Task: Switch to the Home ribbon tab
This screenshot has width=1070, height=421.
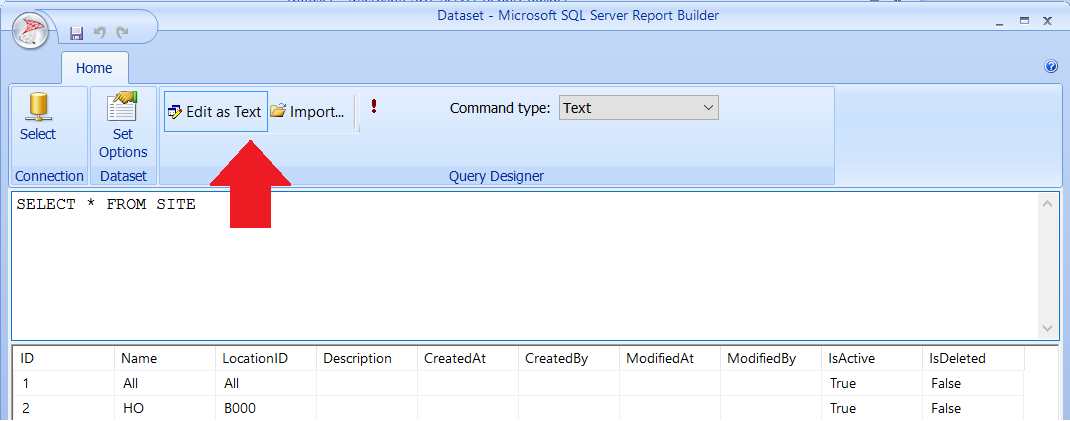Action: 94,68
